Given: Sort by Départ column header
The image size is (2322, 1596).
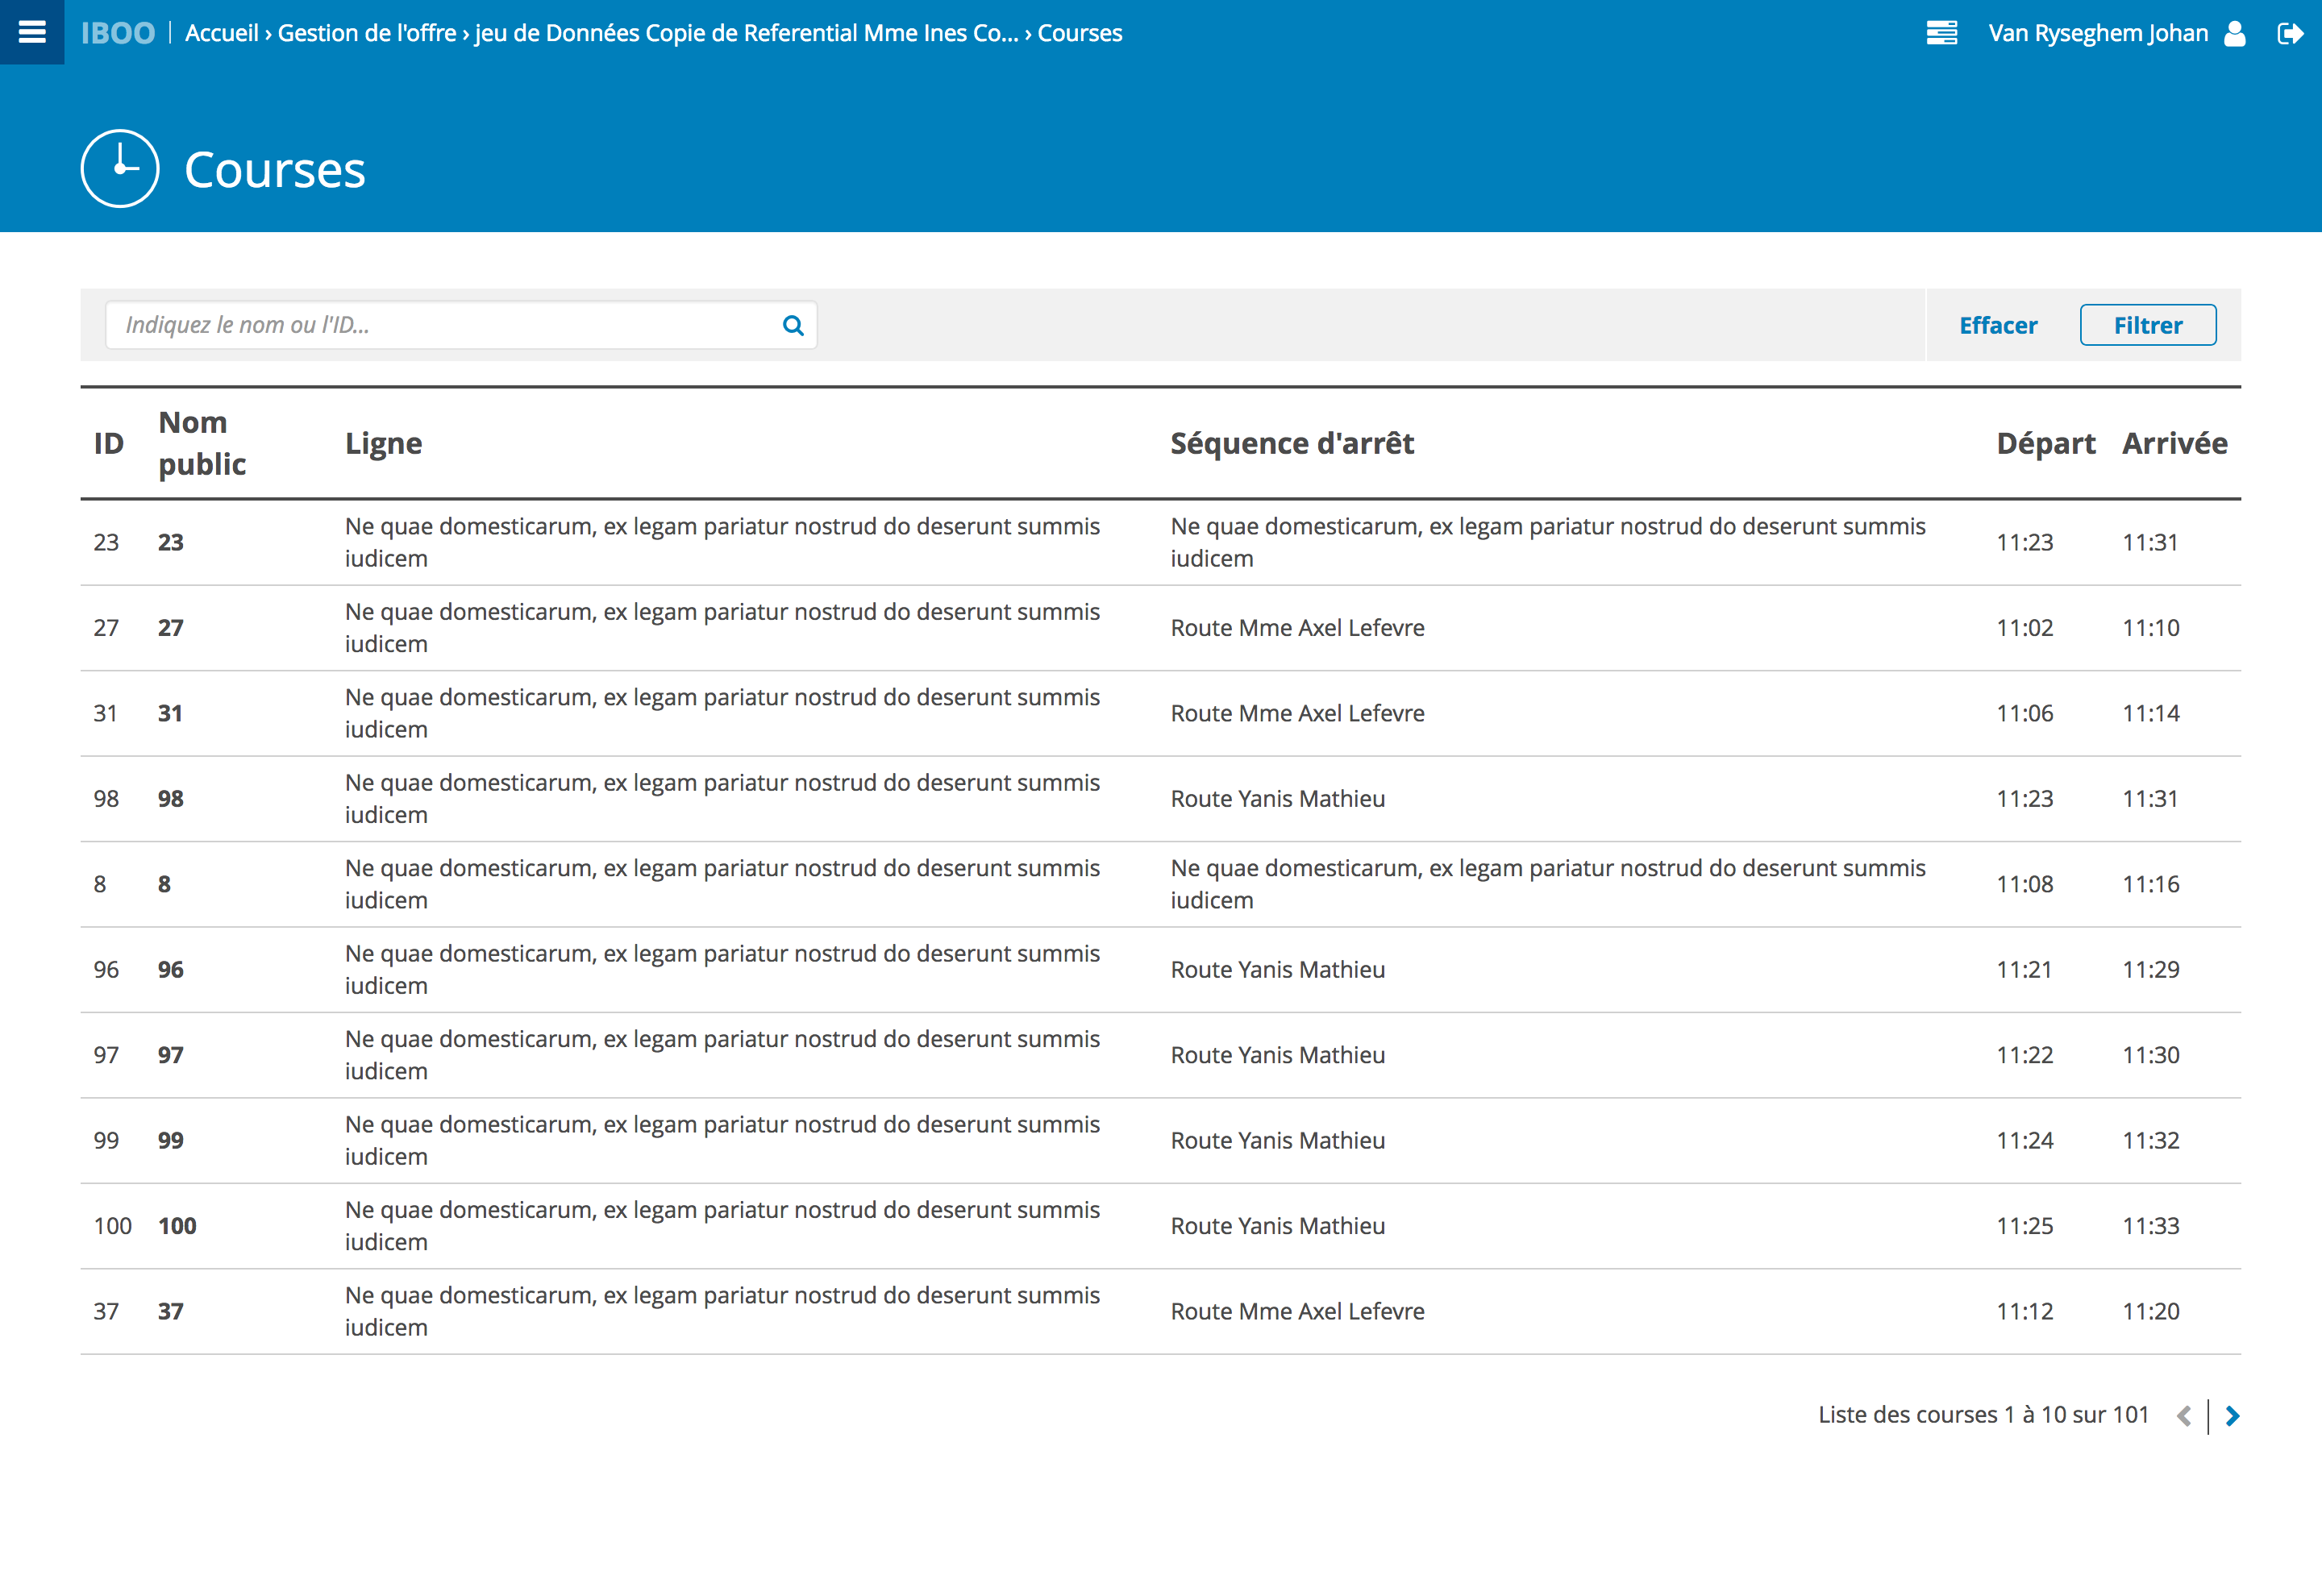Looking at the screenshot, I should 2045,443.
